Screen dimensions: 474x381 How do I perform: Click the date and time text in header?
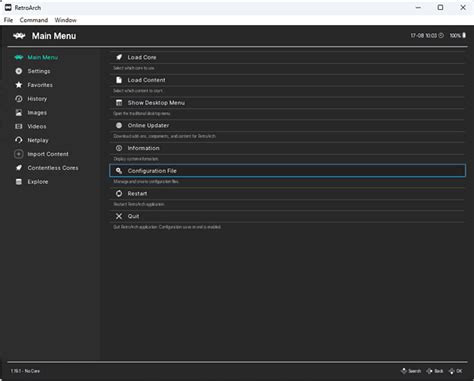point(424,35)
